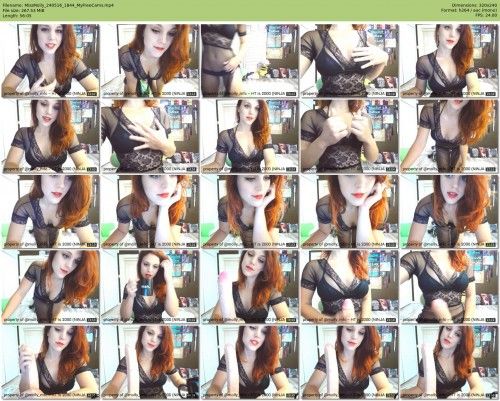Select the last thumbnail in the top row
The width and height of the screenshot is (500, 401).
[449, 61]
